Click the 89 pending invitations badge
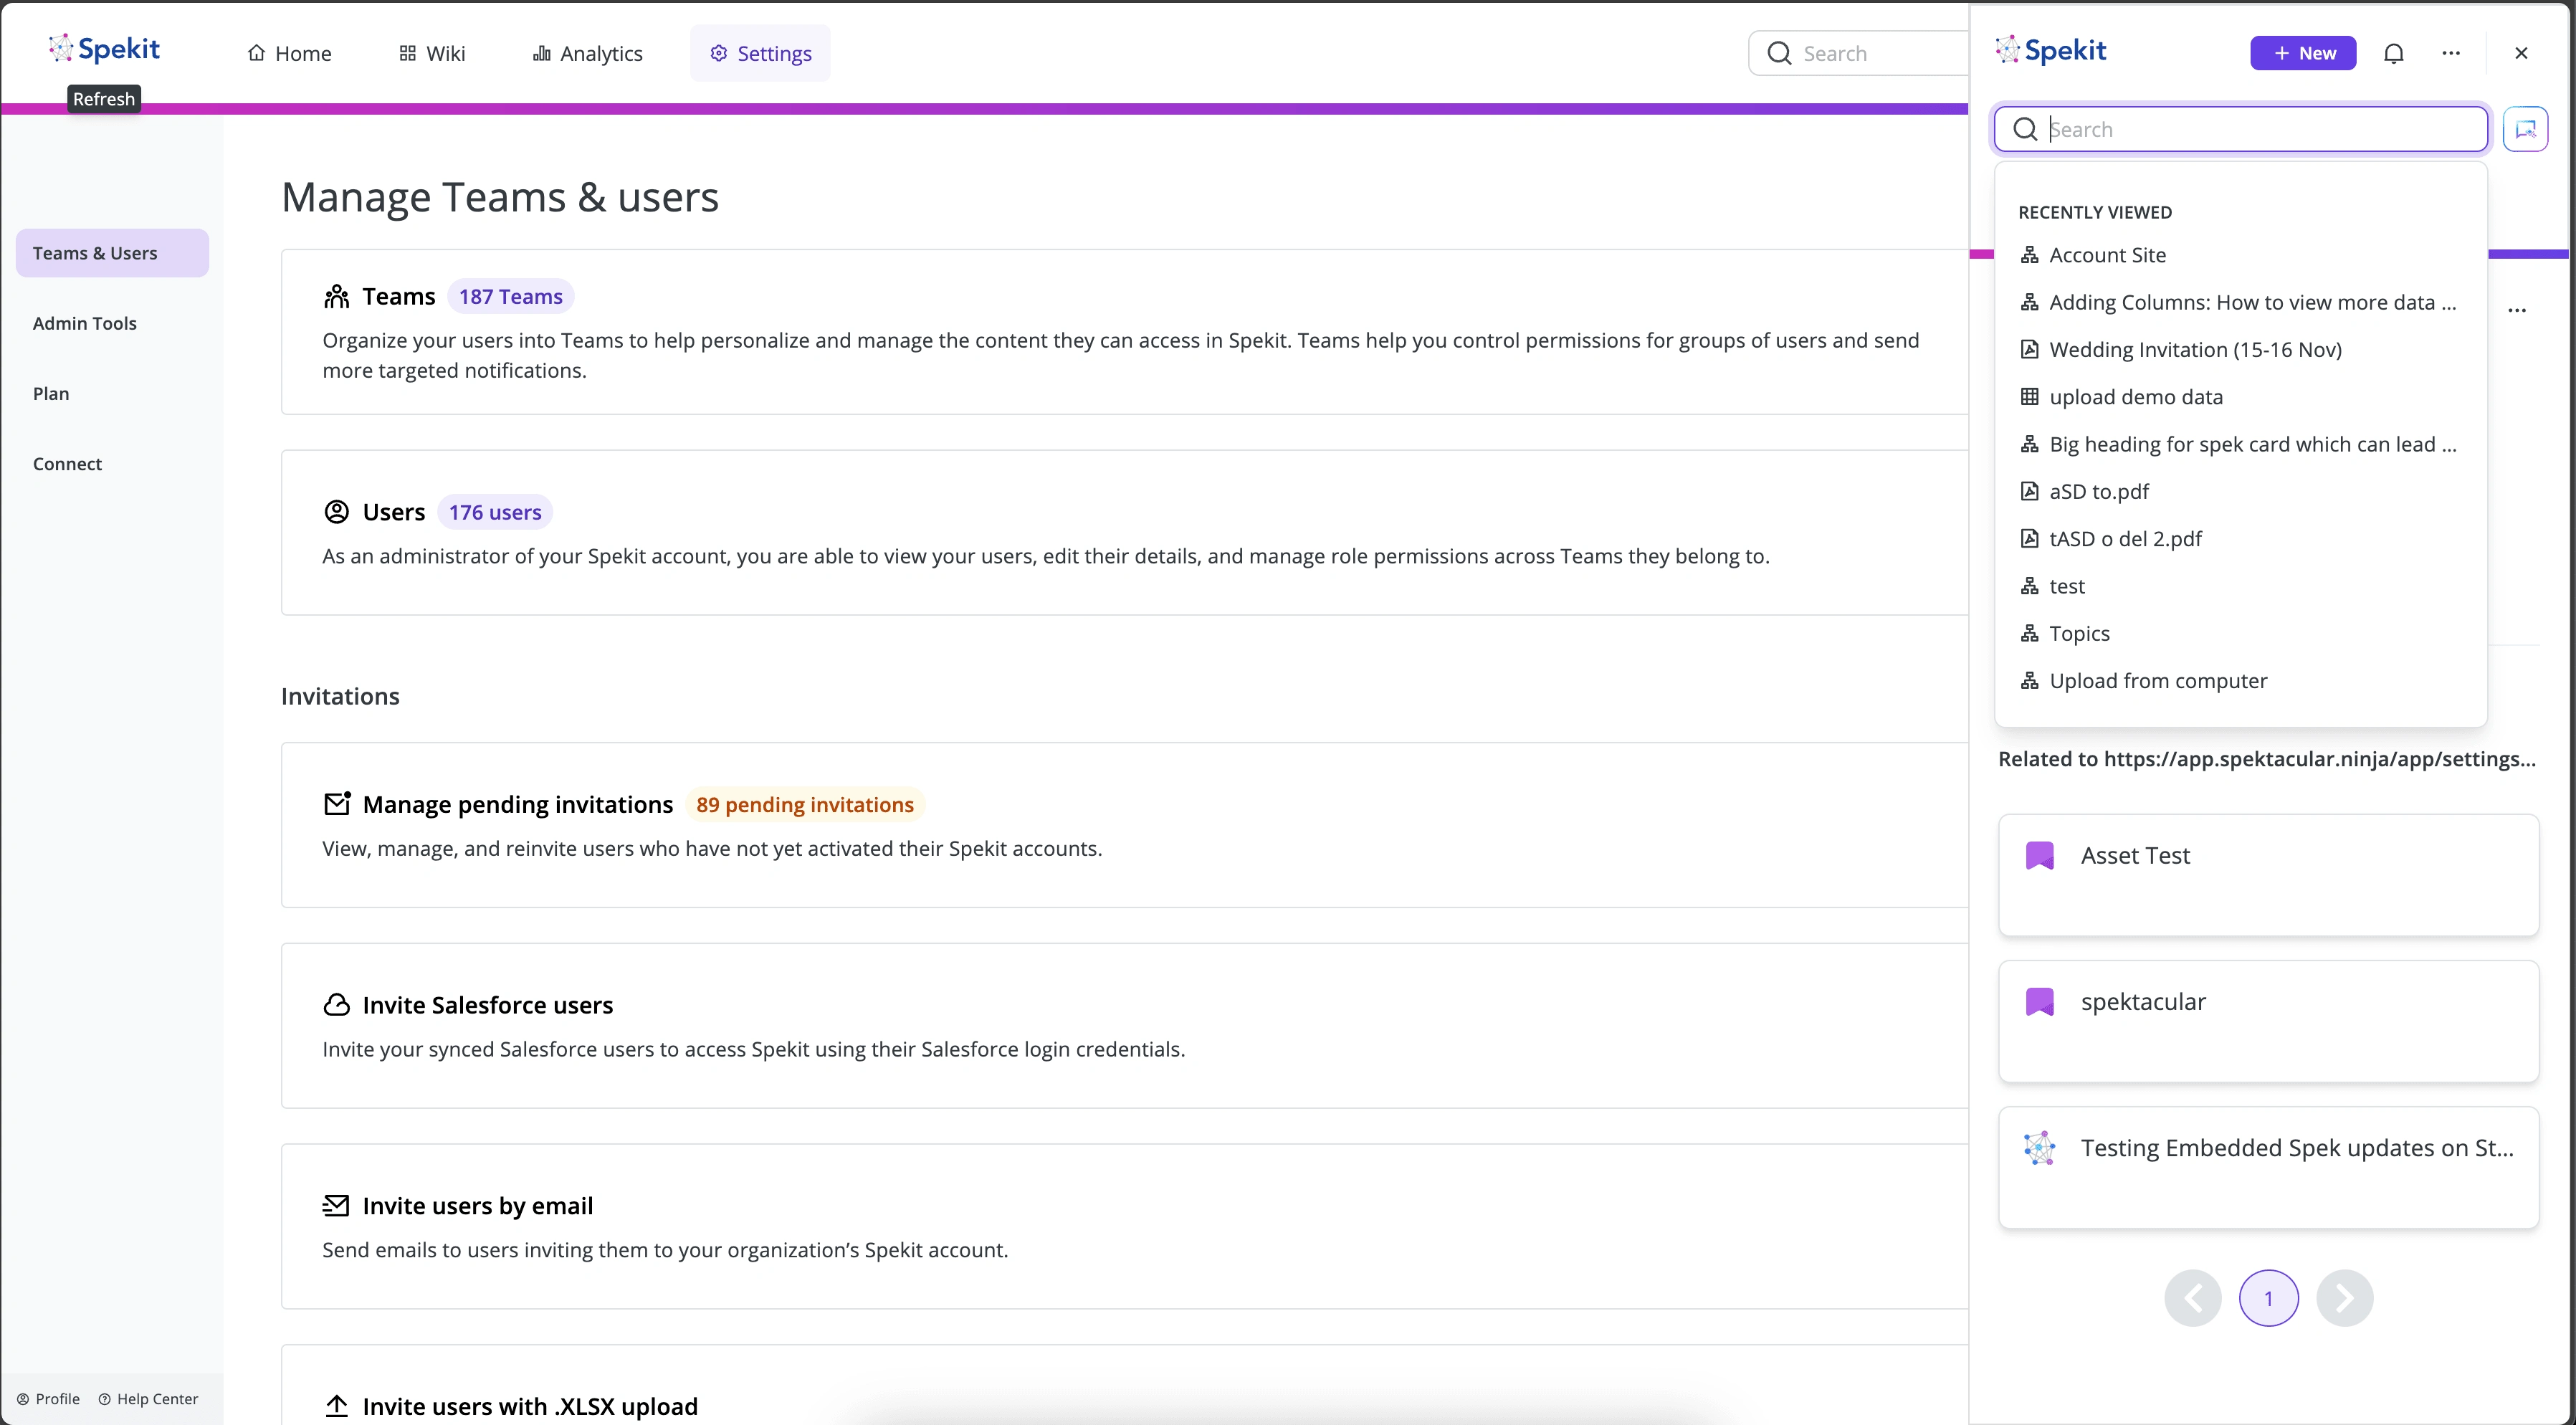This screenshot has height=1425, width=2576. pyautogui.click(x=805, y=804)
